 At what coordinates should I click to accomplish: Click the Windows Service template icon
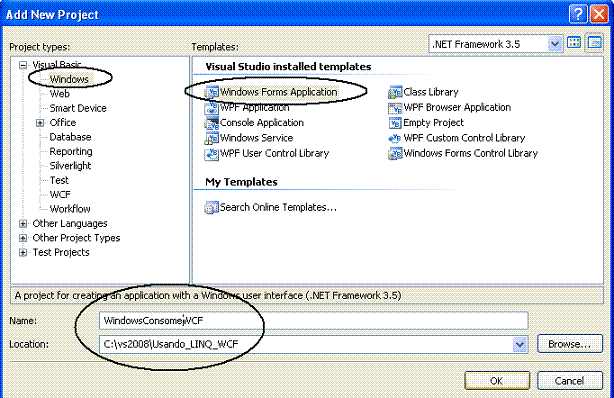211,138
